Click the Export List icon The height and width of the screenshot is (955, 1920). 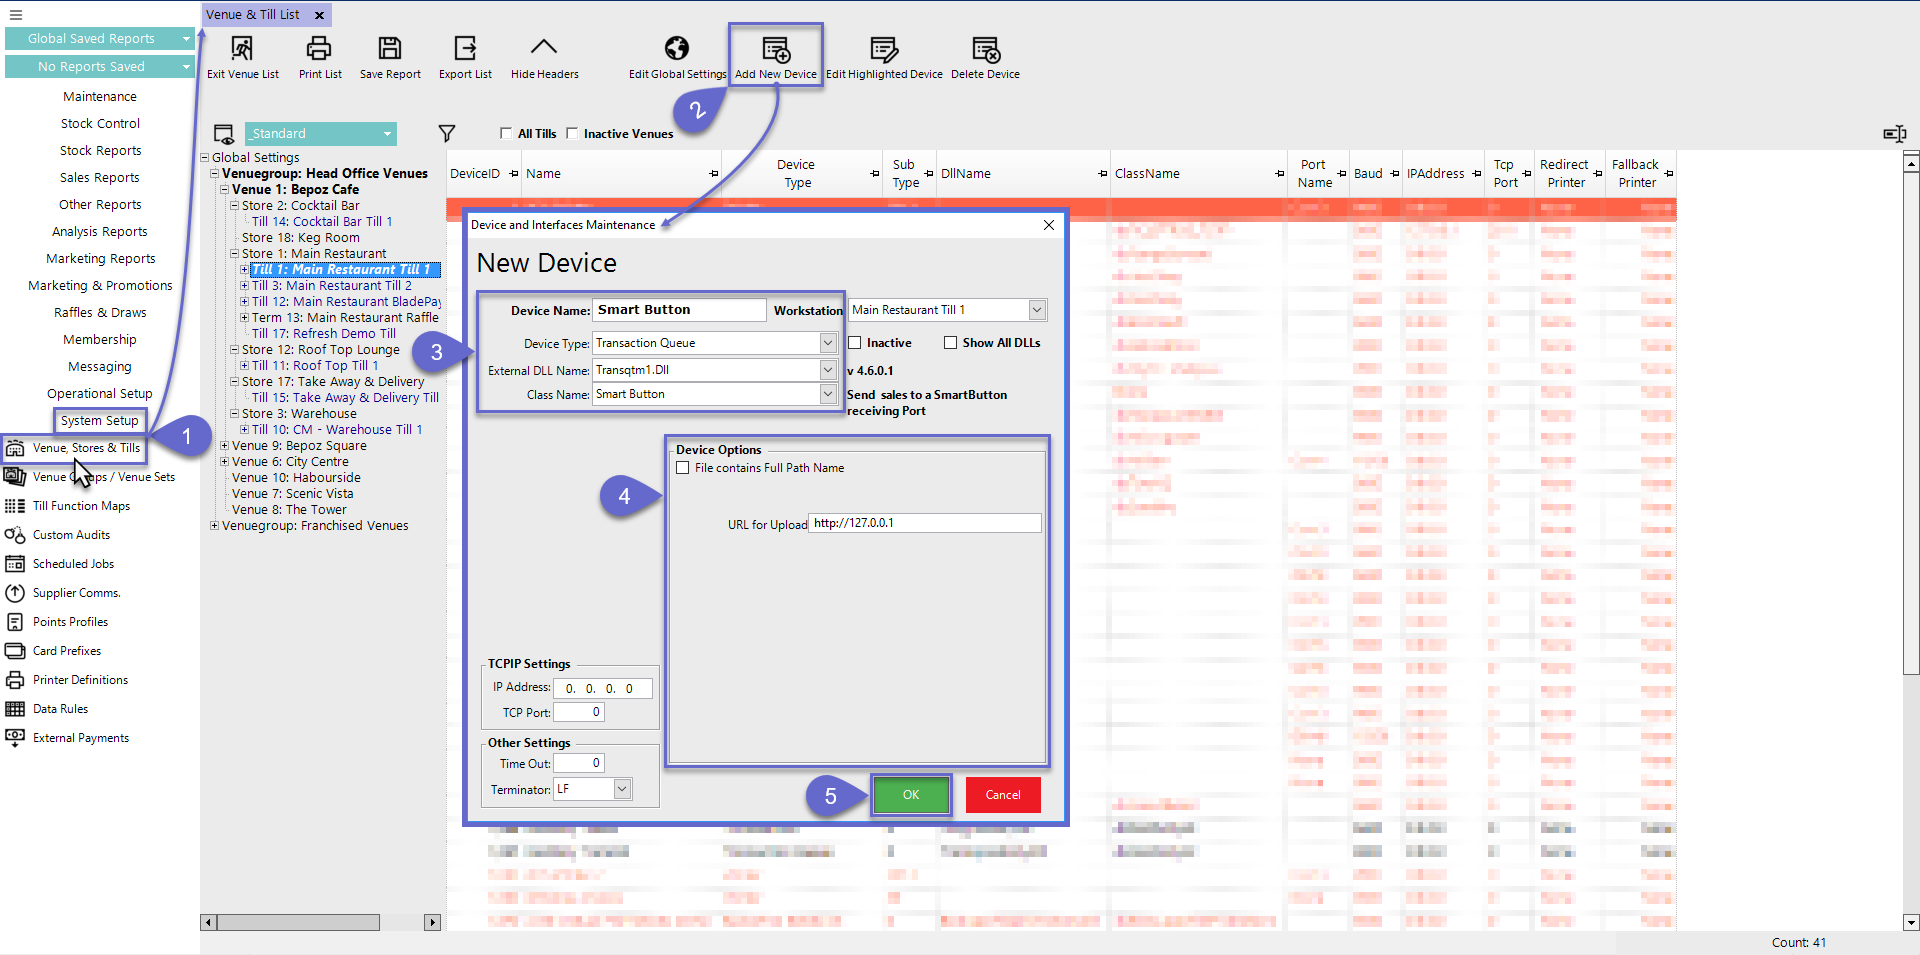pos(465,49)
